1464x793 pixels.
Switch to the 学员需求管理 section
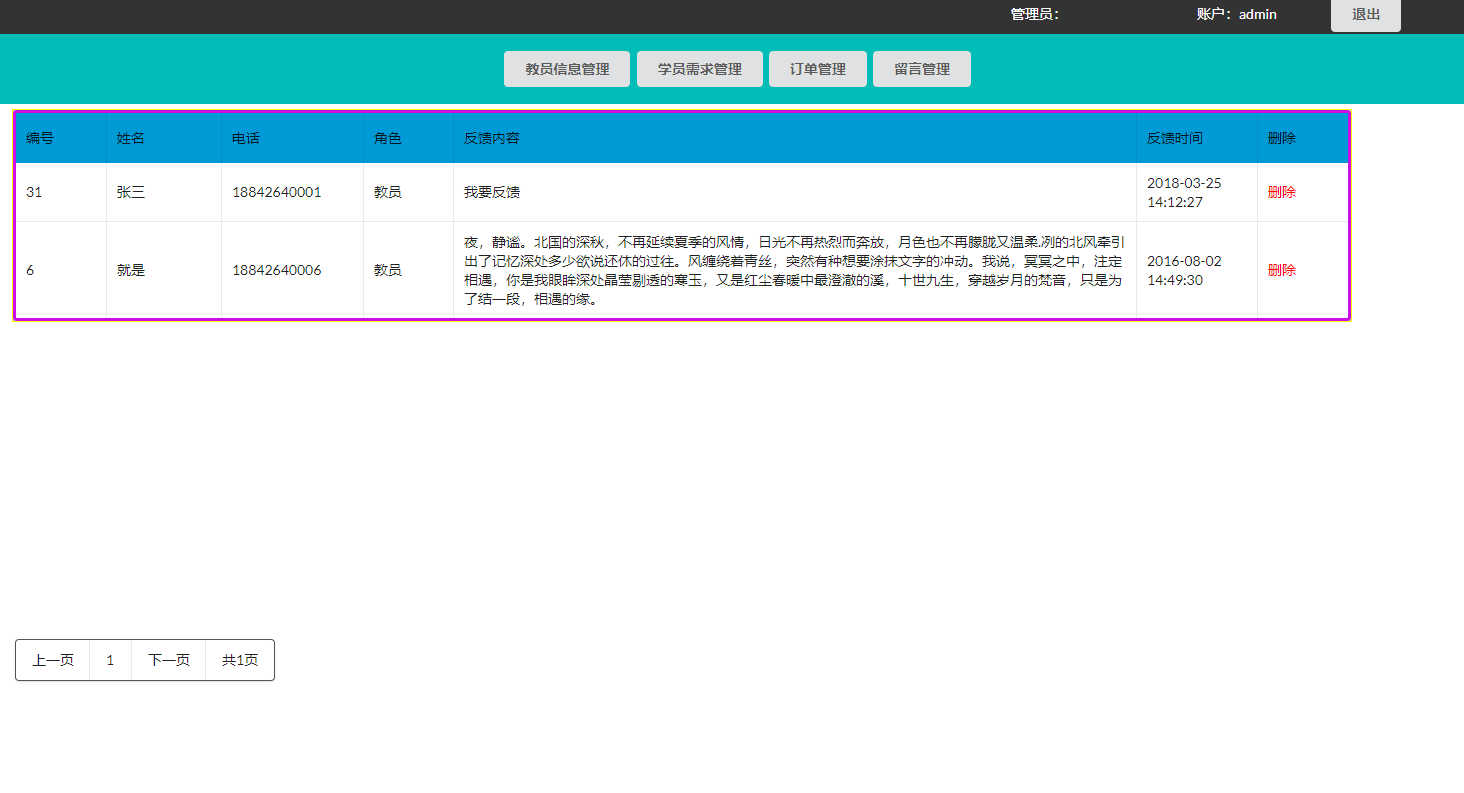(x=699, y=68)
